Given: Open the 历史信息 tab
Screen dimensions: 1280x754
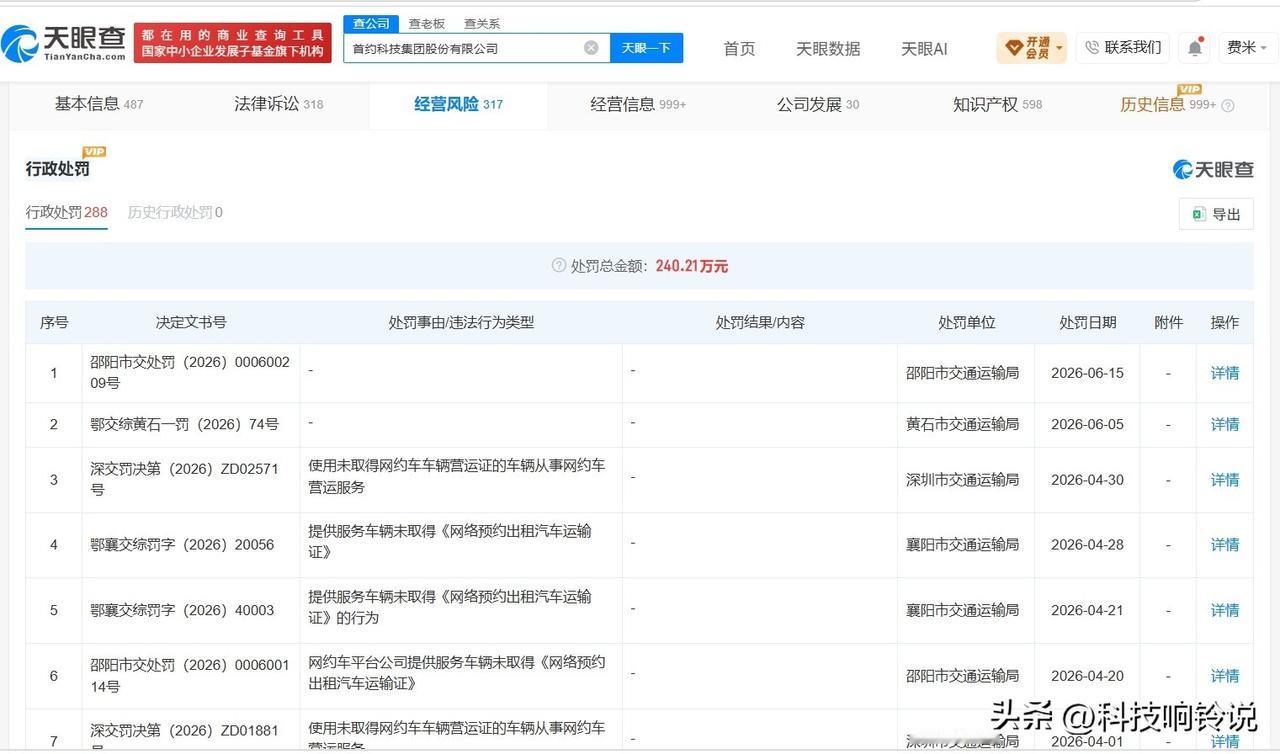Looking at the screenshot, I should point(1168,104).
